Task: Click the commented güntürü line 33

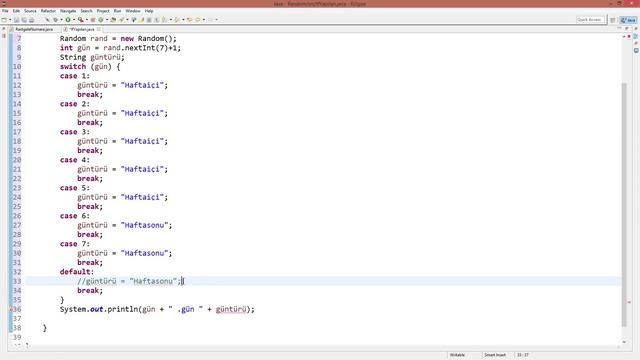Action: [129, 281]
